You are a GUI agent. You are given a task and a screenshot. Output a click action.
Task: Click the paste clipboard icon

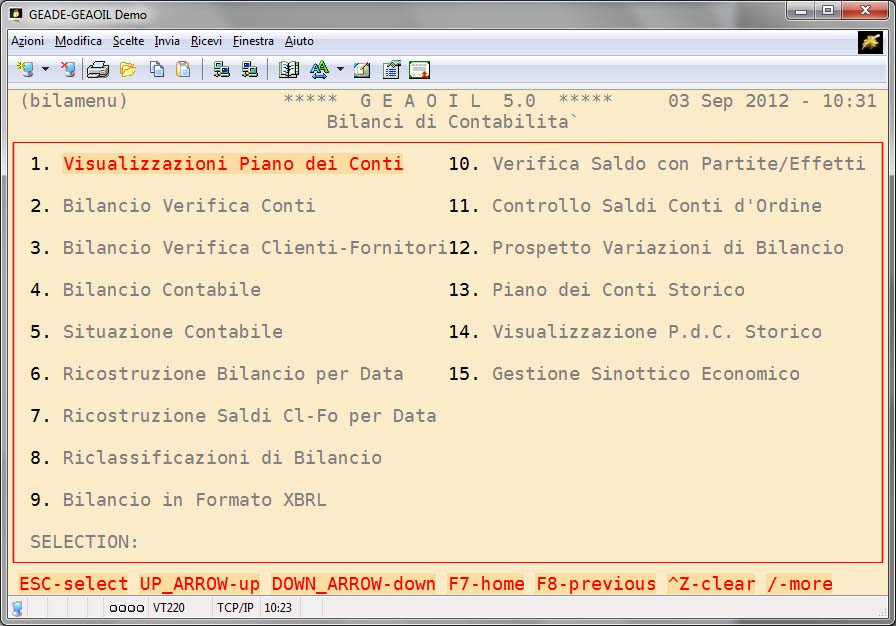[x=183, y=69]
